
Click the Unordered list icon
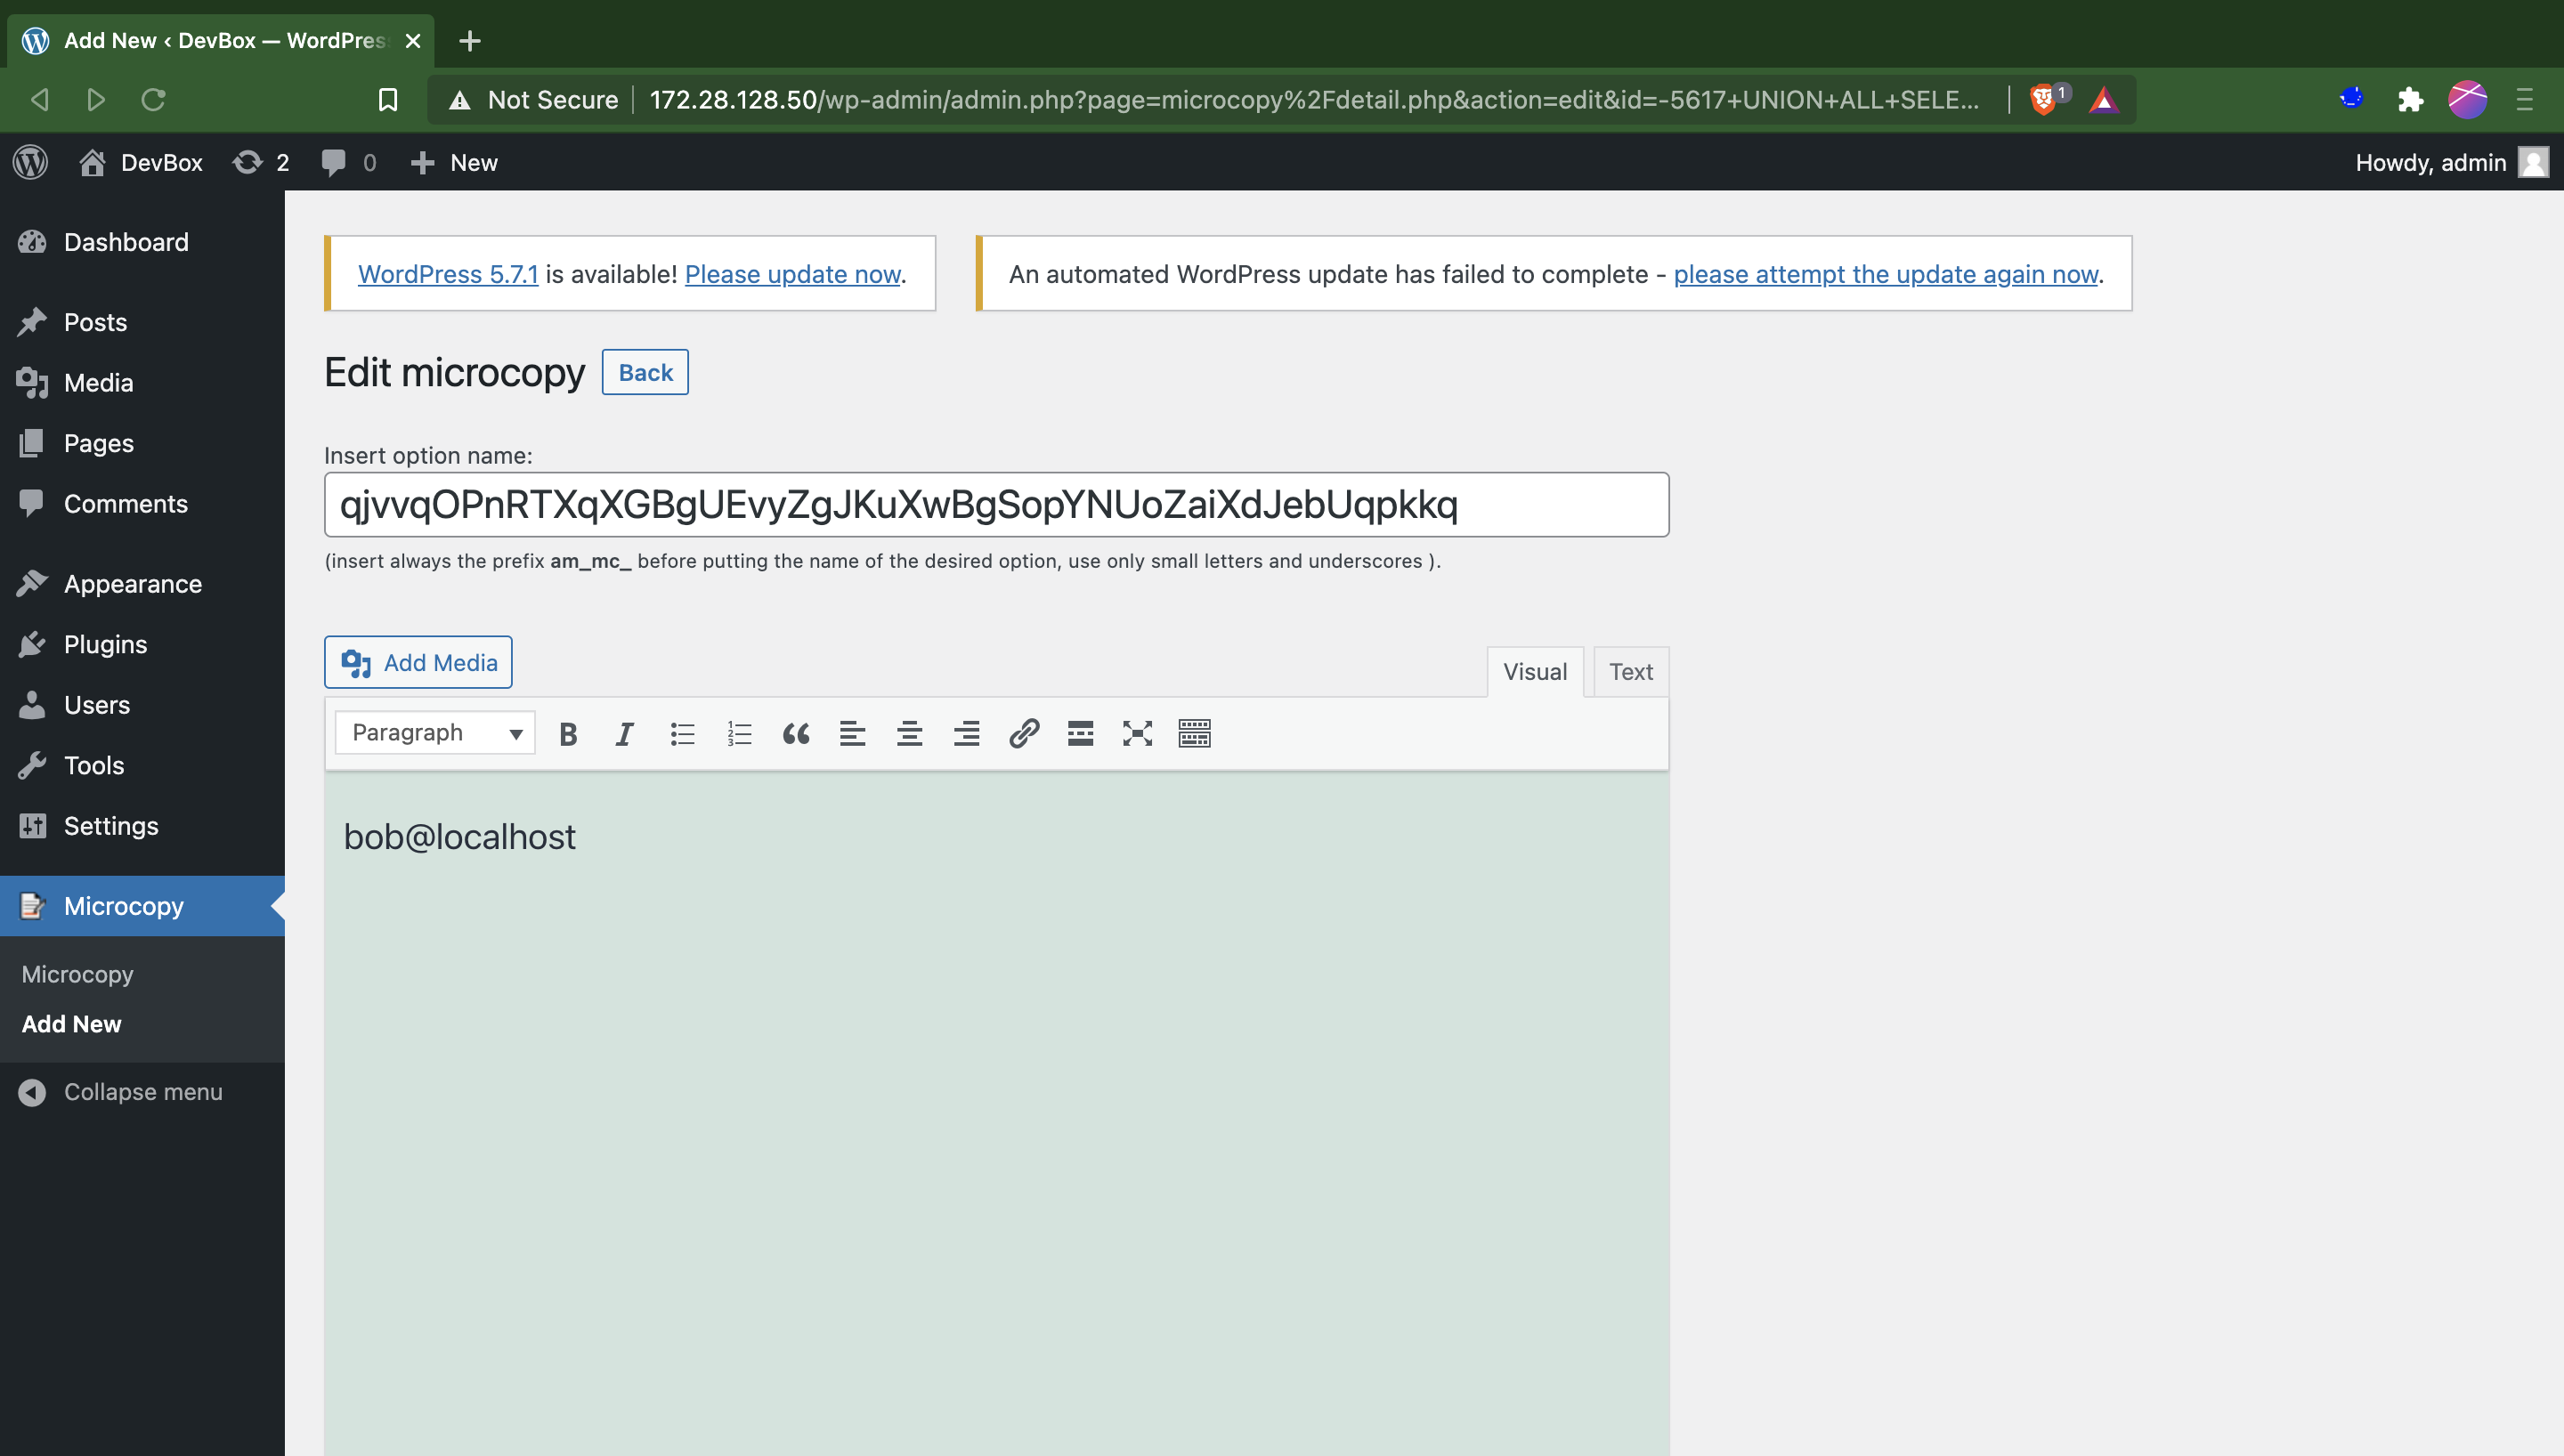point(681,732)
